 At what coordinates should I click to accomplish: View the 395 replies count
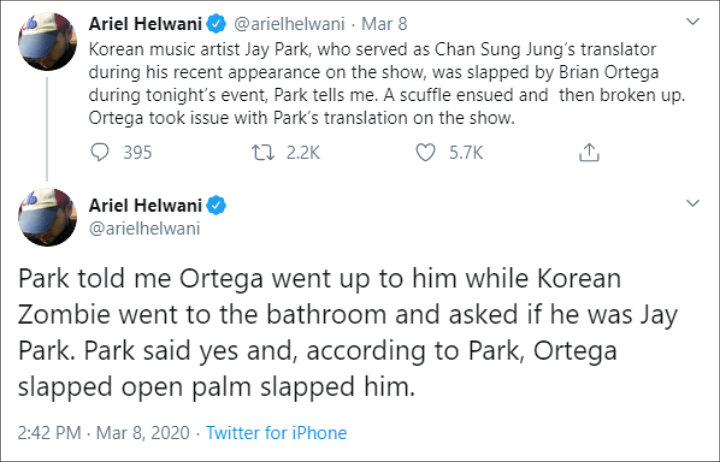137,152
